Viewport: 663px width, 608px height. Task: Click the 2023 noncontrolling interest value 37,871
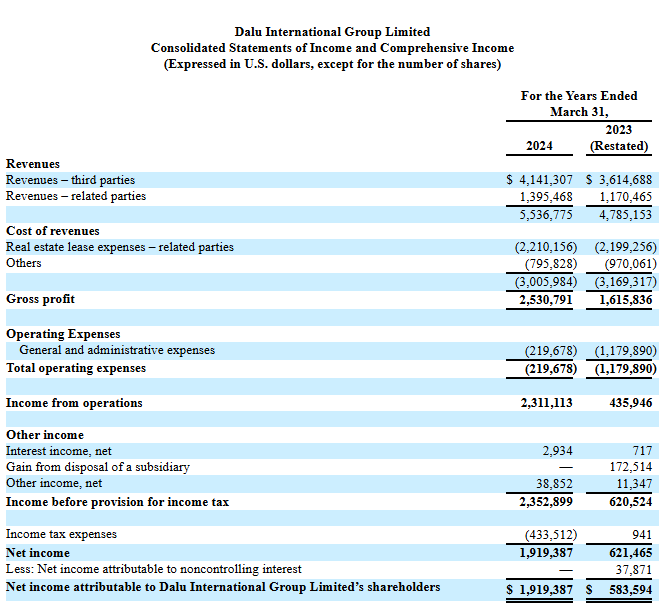pyautogui.click(x=632, y=571)
